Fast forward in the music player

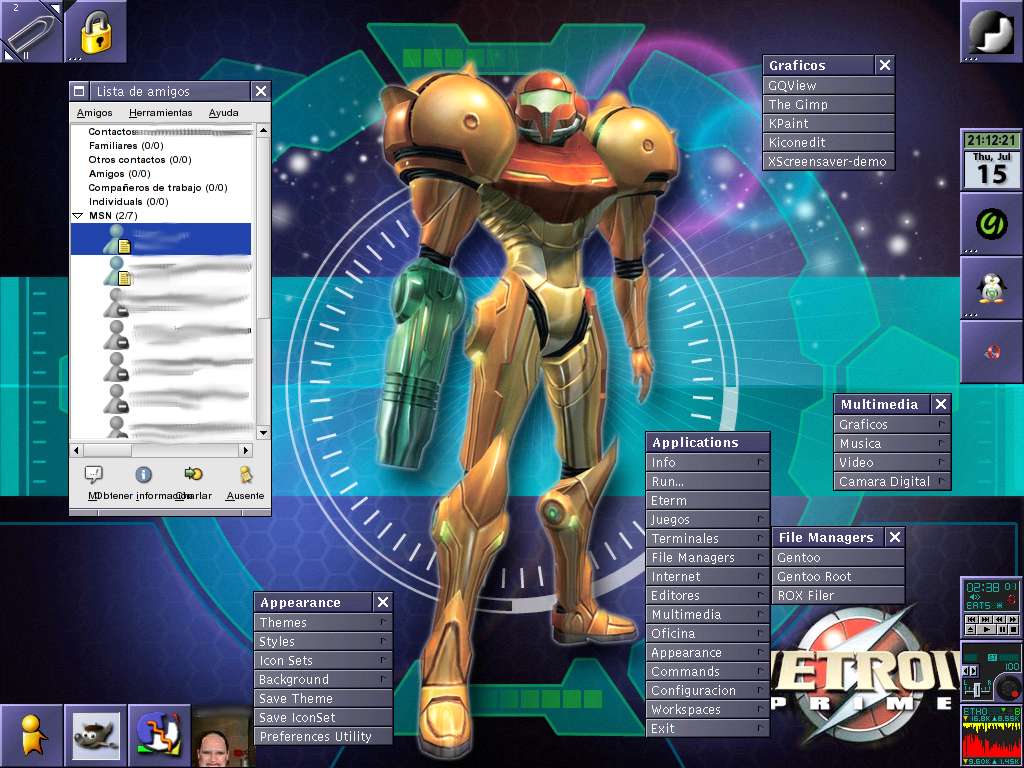(x=1012, y=619)
